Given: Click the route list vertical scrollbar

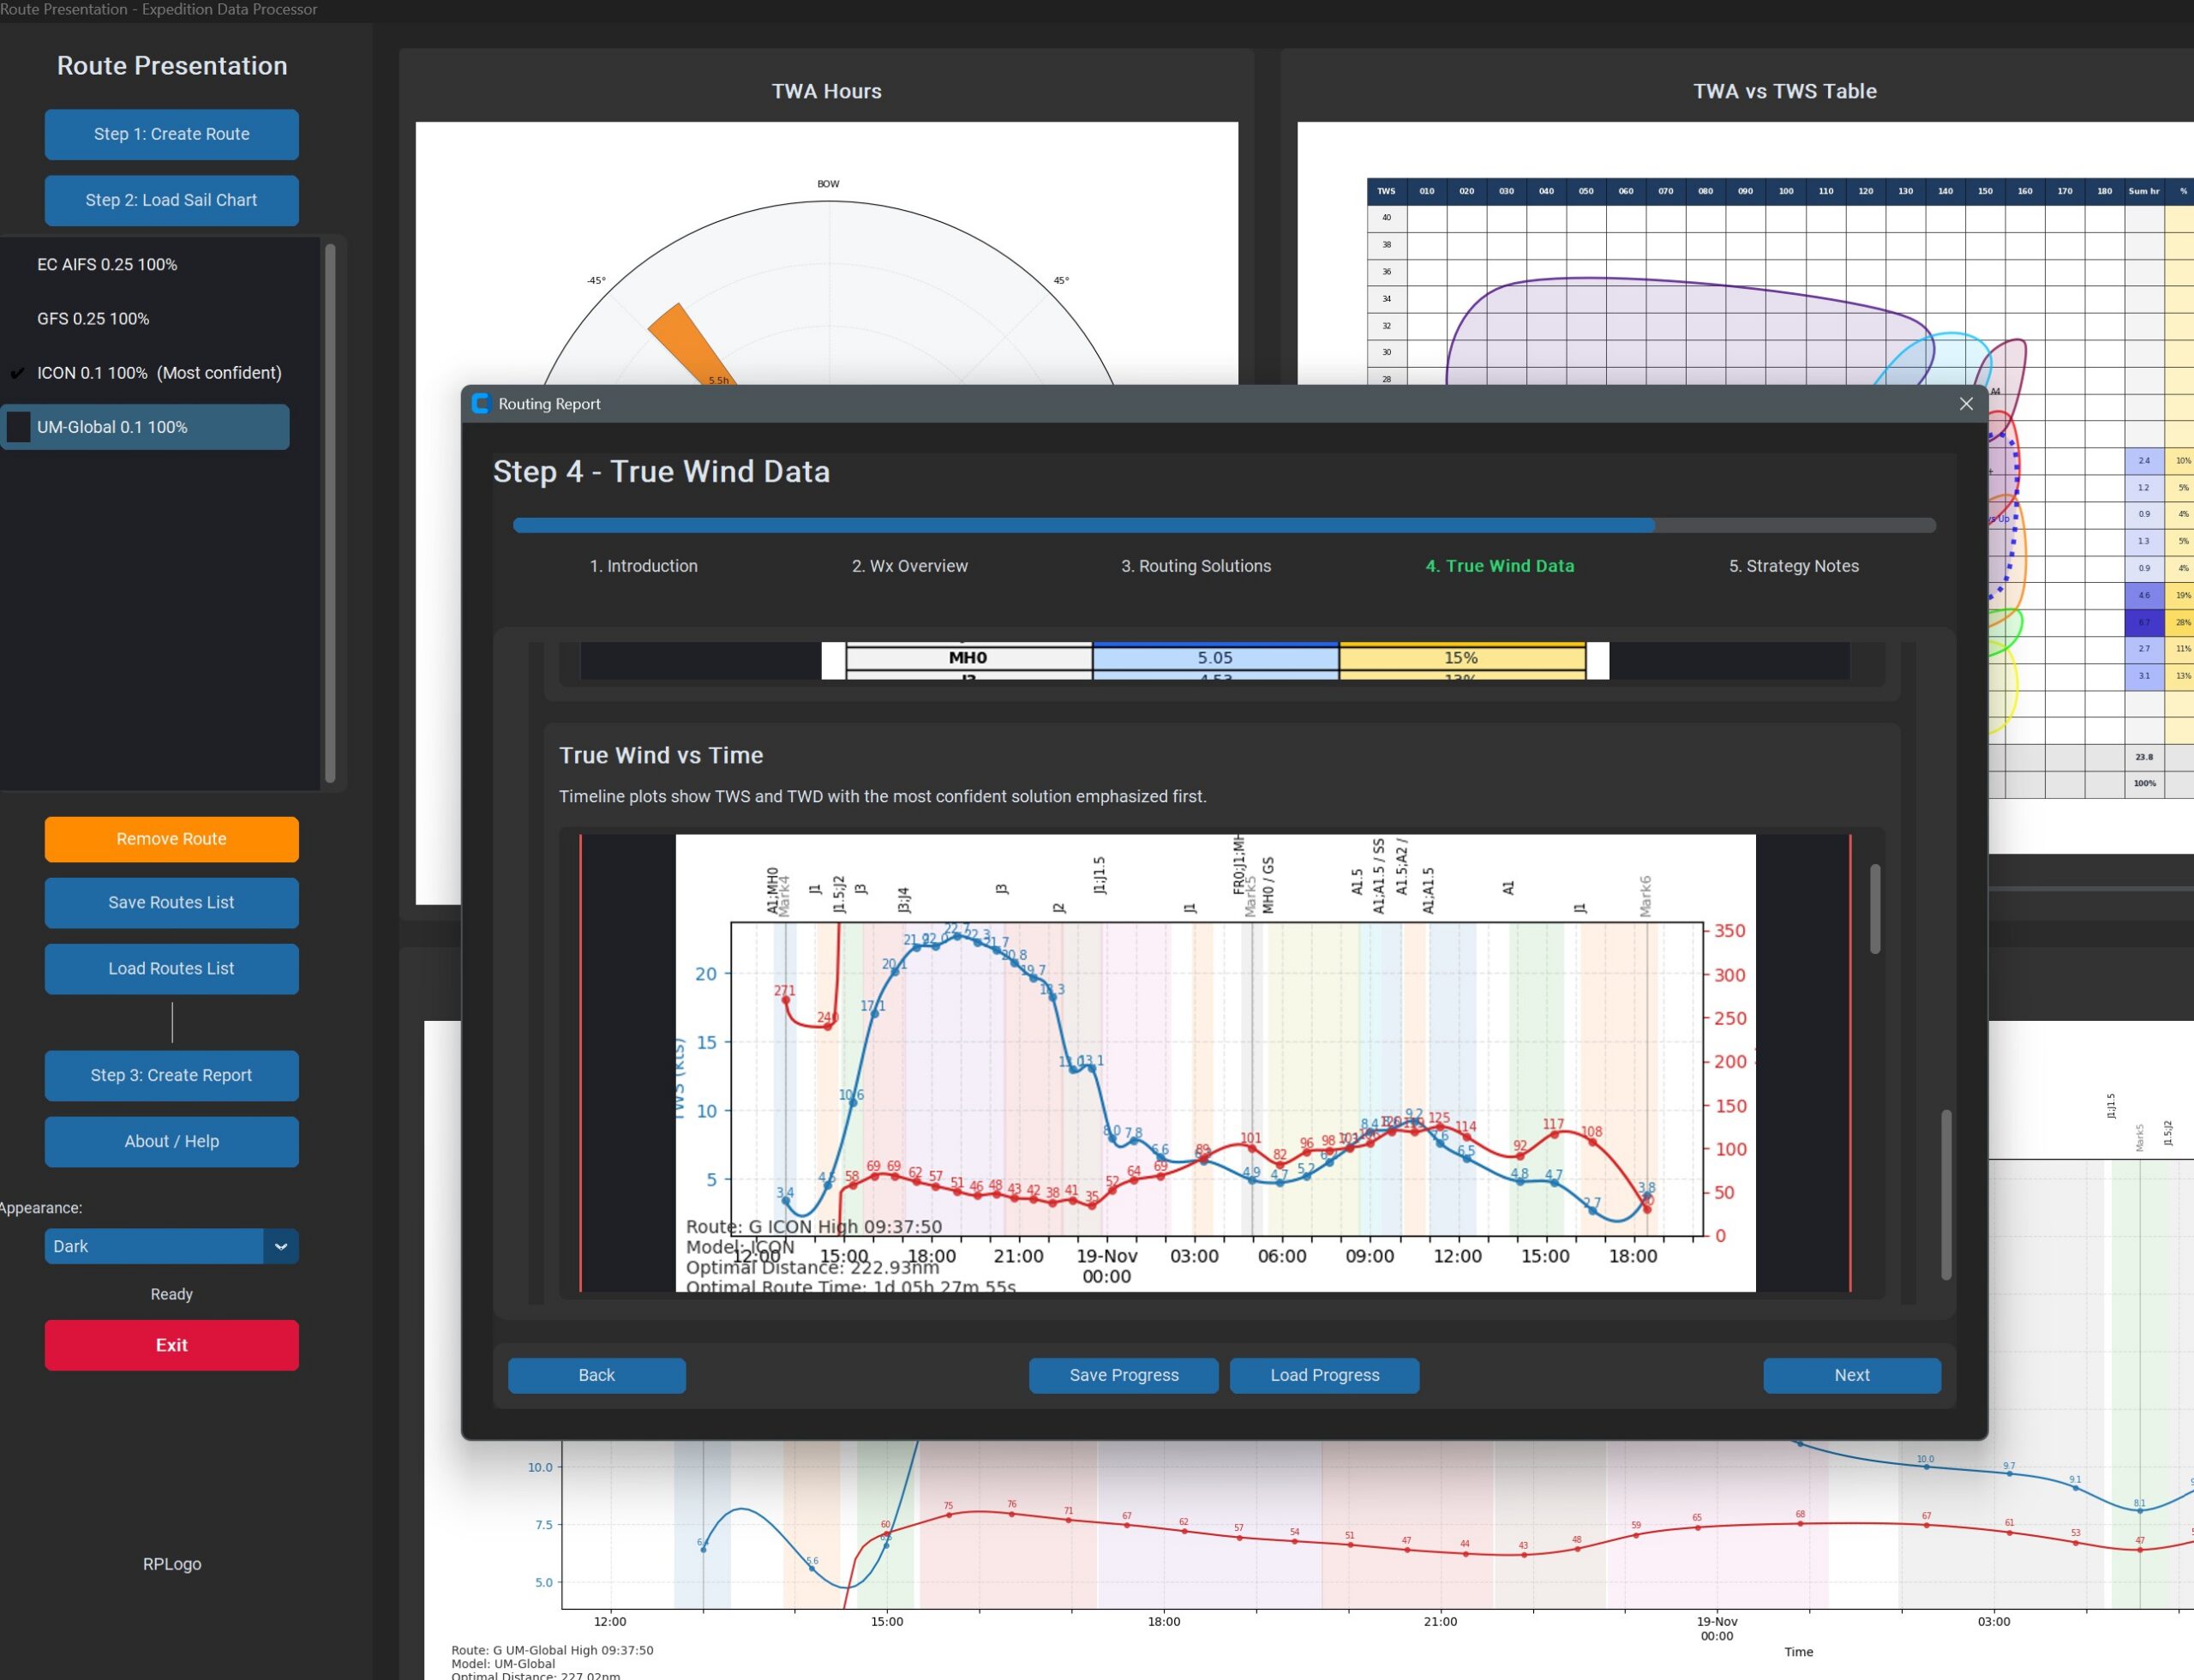Looking at the screenshot, I should point(330,512).
